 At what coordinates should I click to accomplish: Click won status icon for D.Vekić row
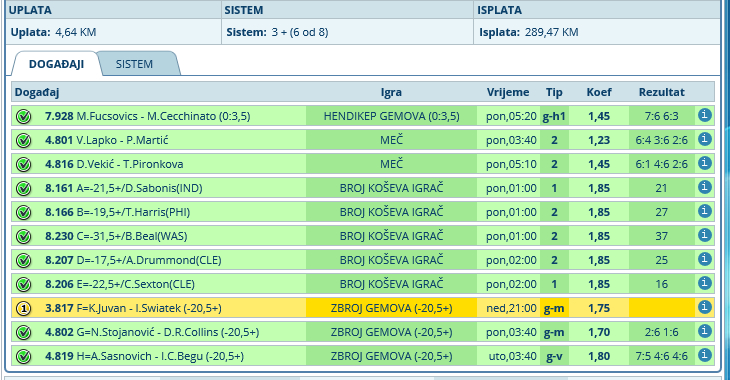[x=23, y=164]
